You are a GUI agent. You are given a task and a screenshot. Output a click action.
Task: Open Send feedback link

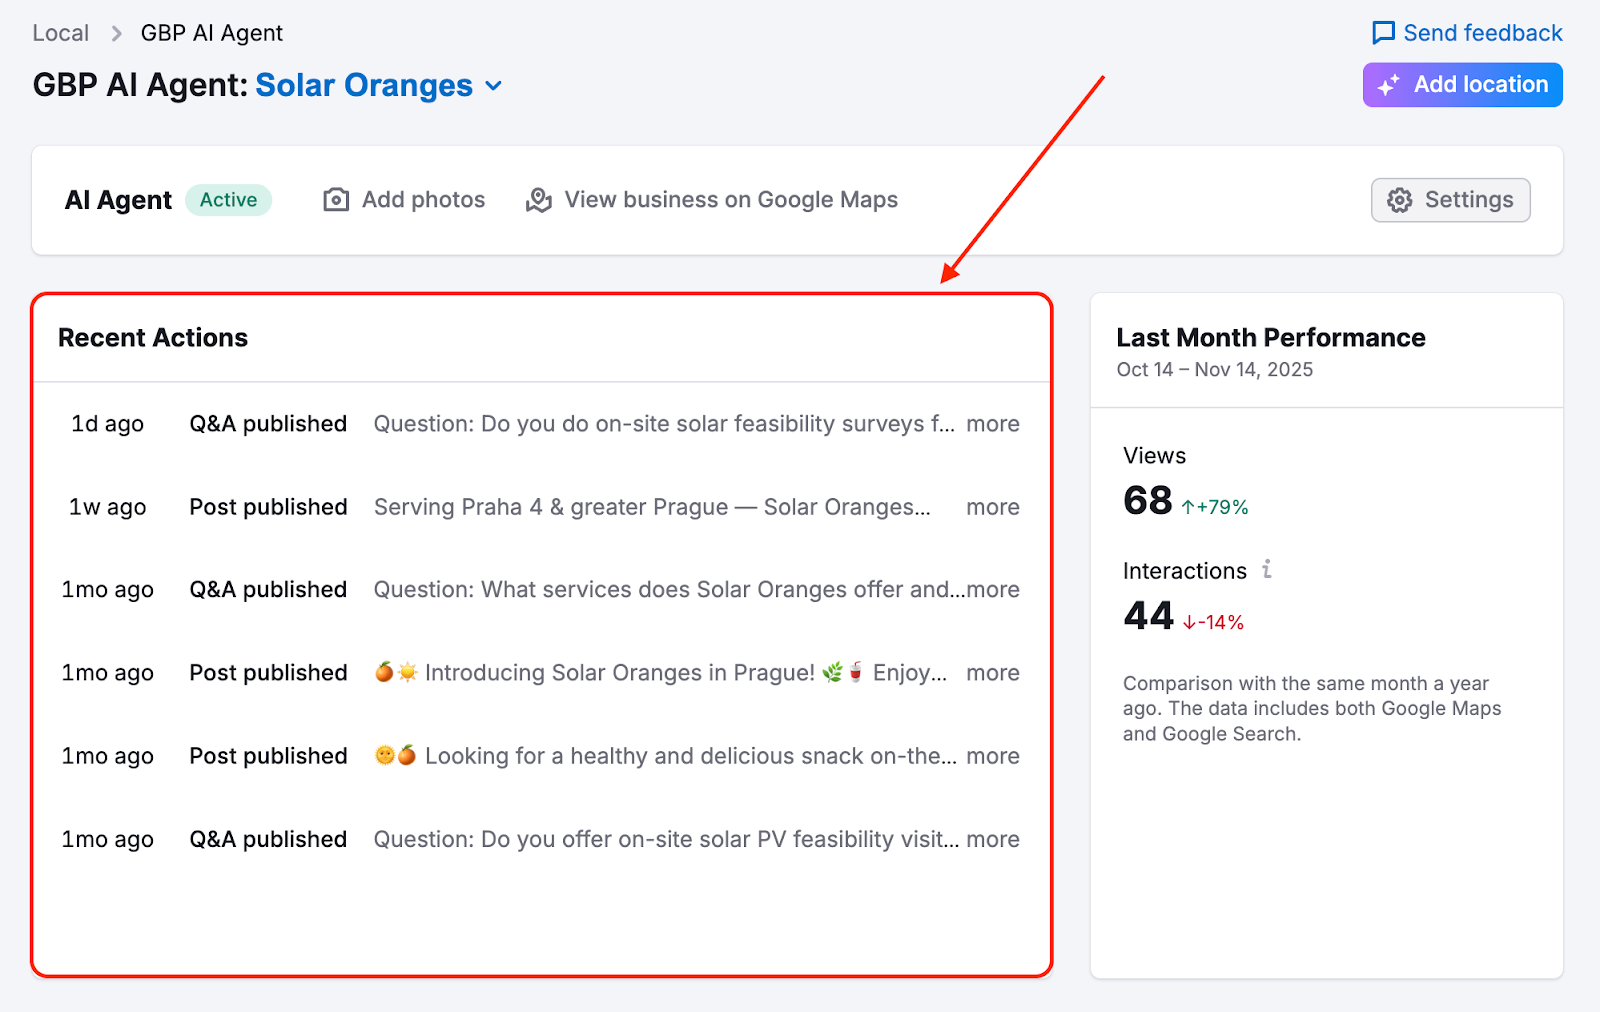coord(1482,33)
